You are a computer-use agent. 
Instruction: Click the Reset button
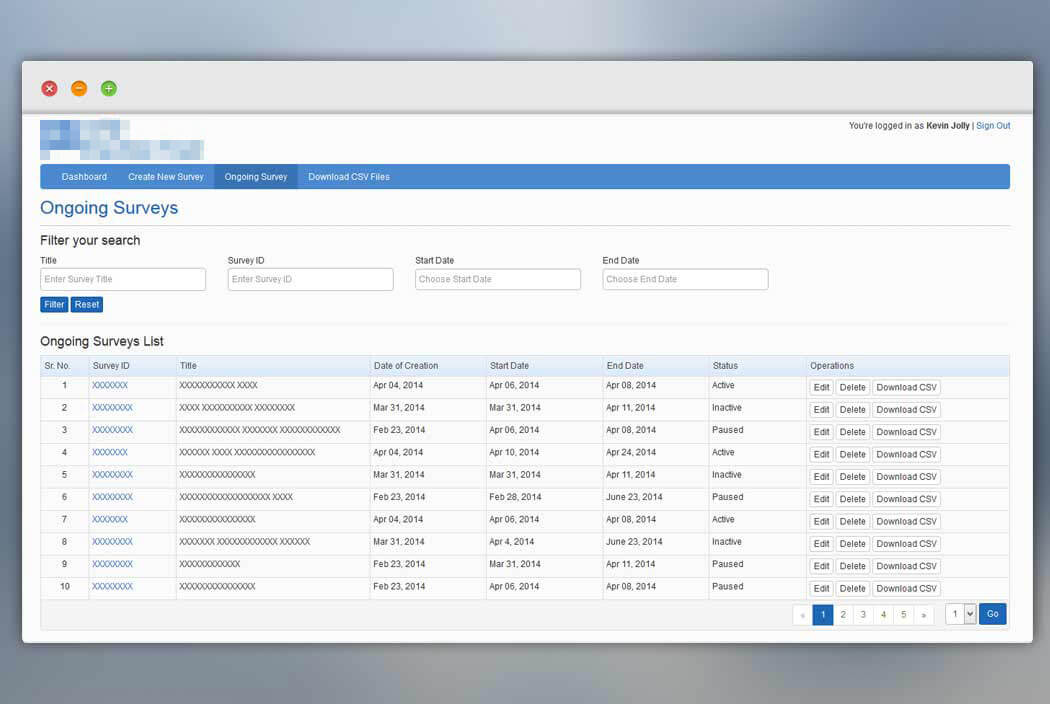(87, 305)
